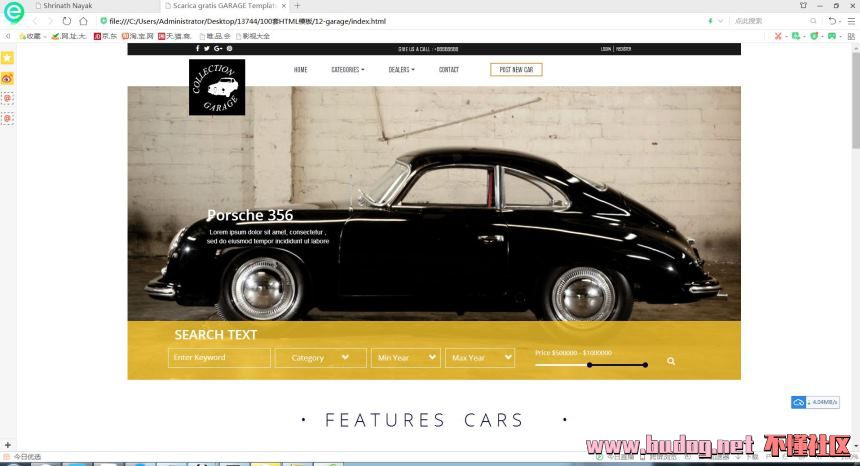Viewport: 860px width, 466px height.
Task: Open the 收藏 favorites bookmark
Action: (x=31, y=36)
